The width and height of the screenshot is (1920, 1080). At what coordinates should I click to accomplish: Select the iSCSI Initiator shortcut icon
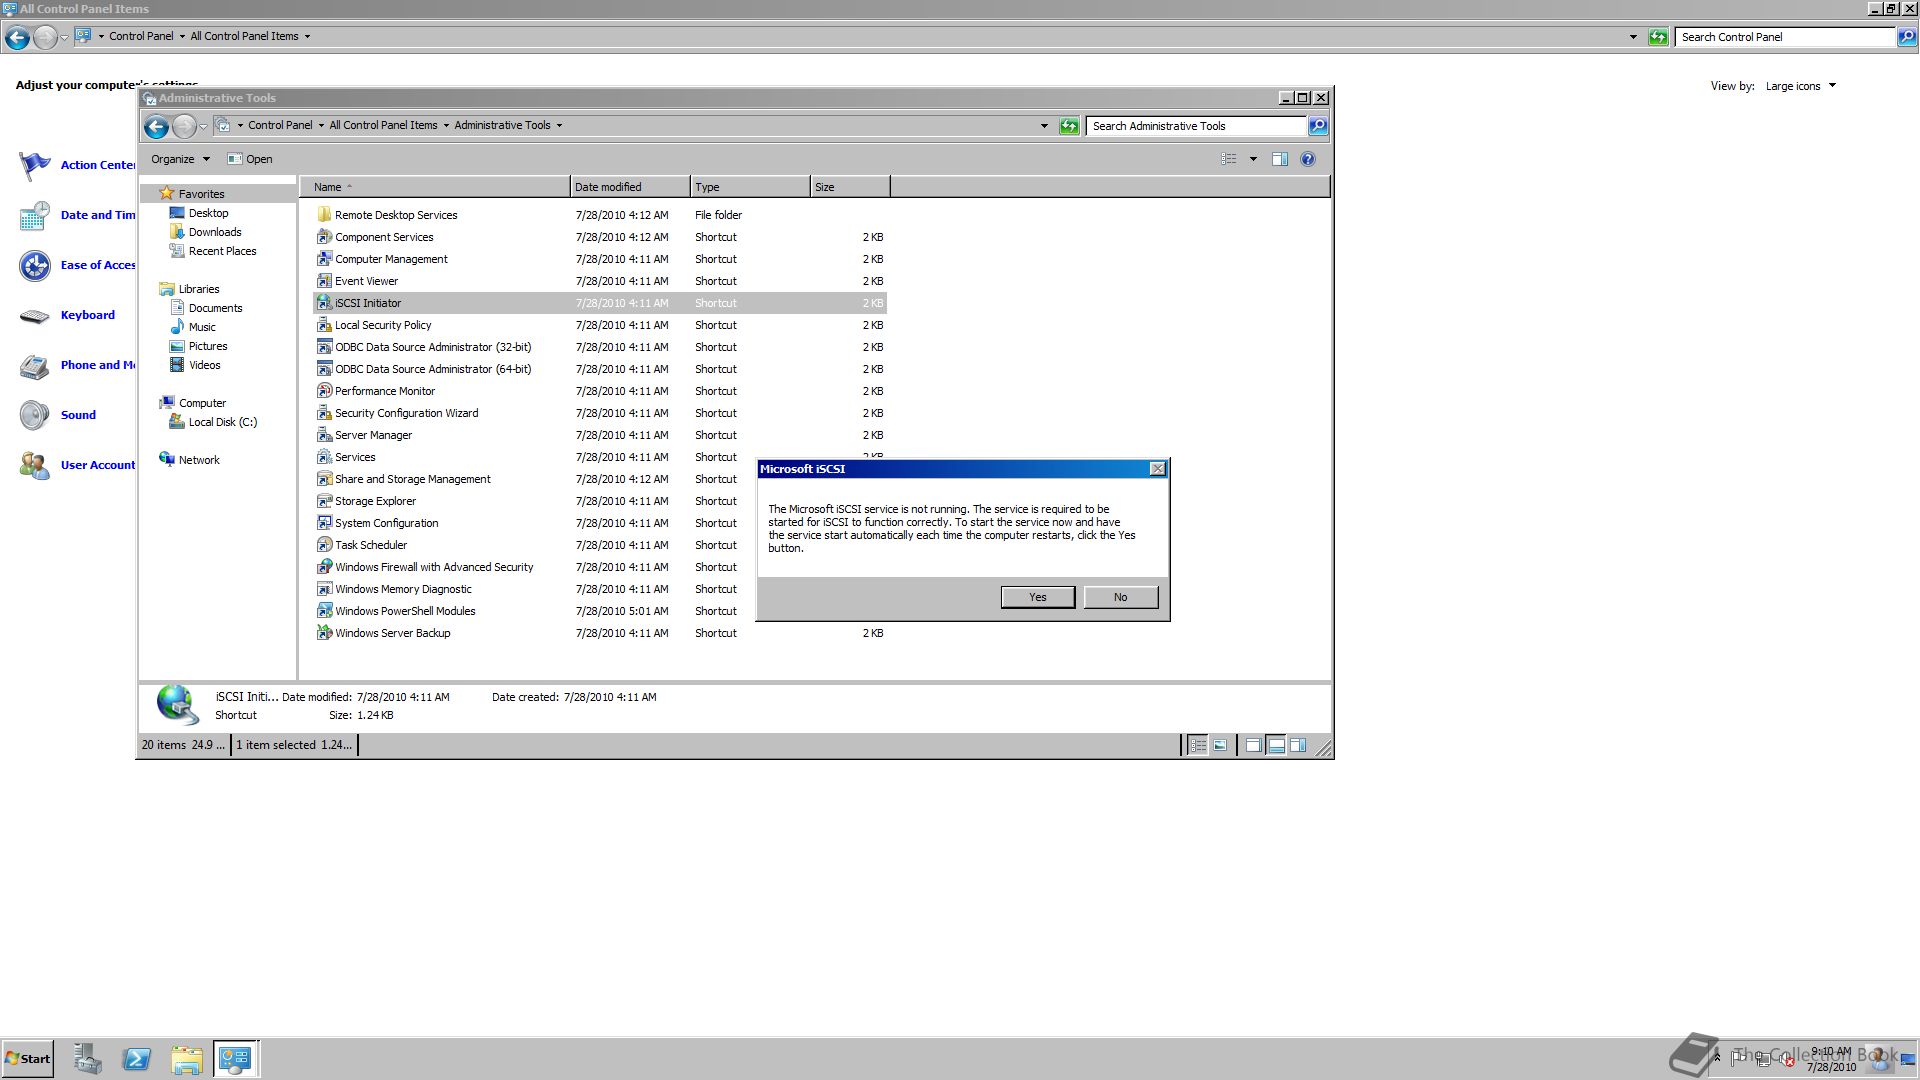(x=324, y=303)
